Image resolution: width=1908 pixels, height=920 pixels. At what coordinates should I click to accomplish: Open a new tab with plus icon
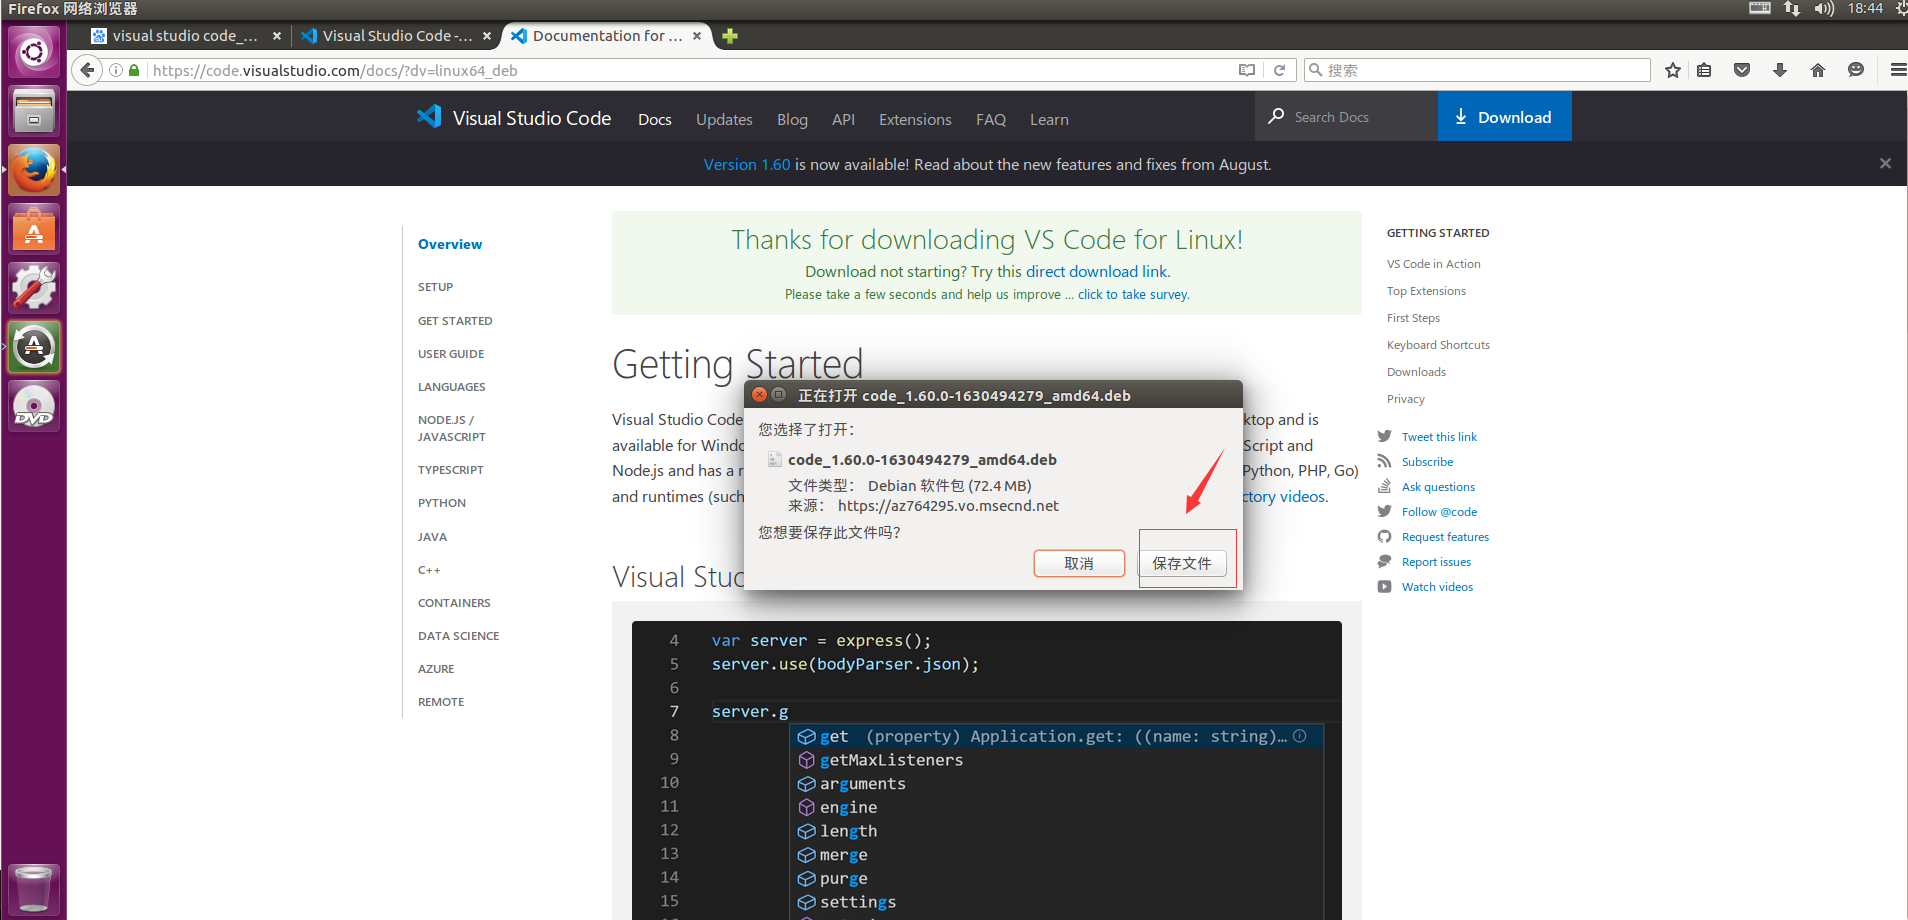coord(730,36)
